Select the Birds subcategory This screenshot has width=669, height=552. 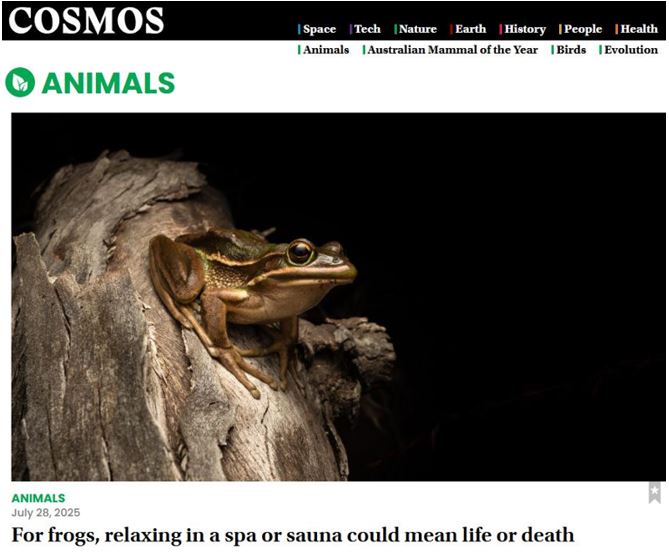(569, 50)
